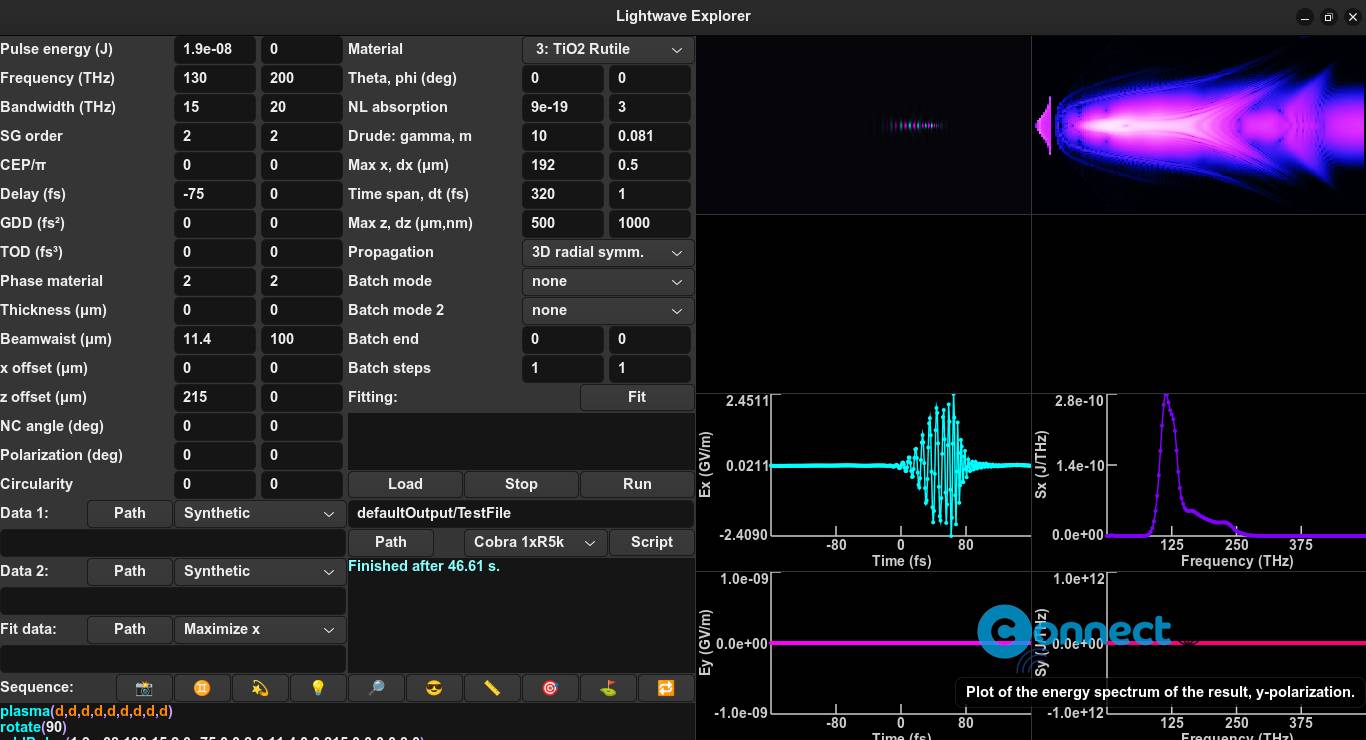1366x740 pixels.
Task: Click the golf flag sequence icon
Action: [x=608, y=688]
